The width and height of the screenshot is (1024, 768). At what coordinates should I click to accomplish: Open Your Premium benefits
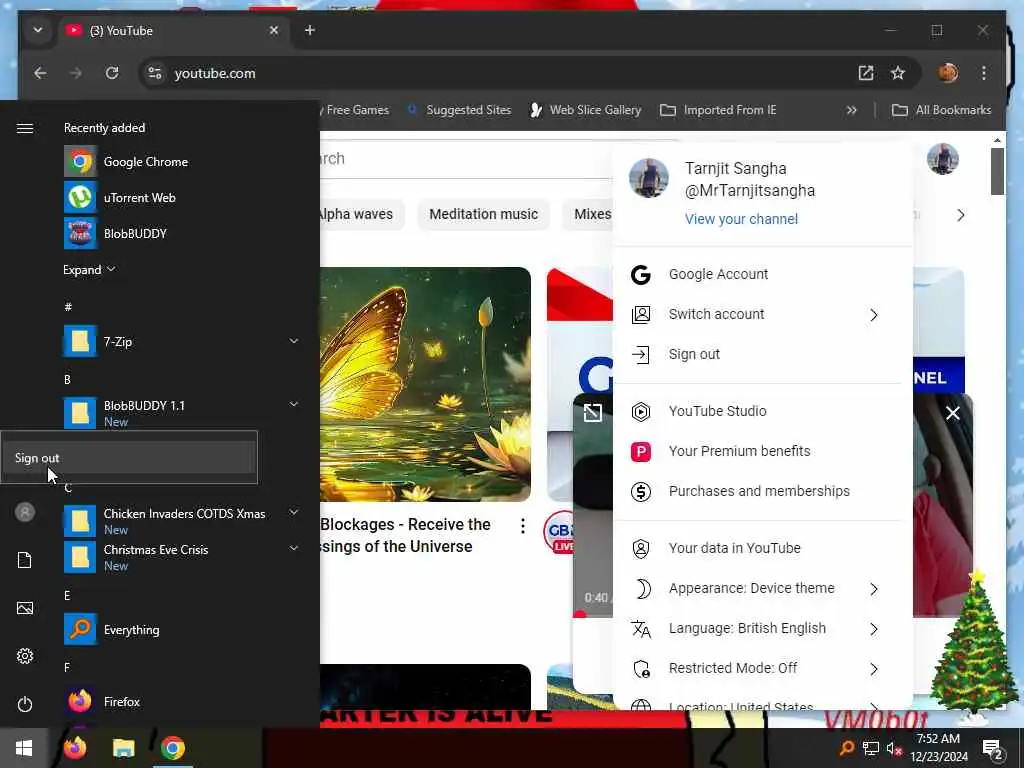tap(763, 451)
